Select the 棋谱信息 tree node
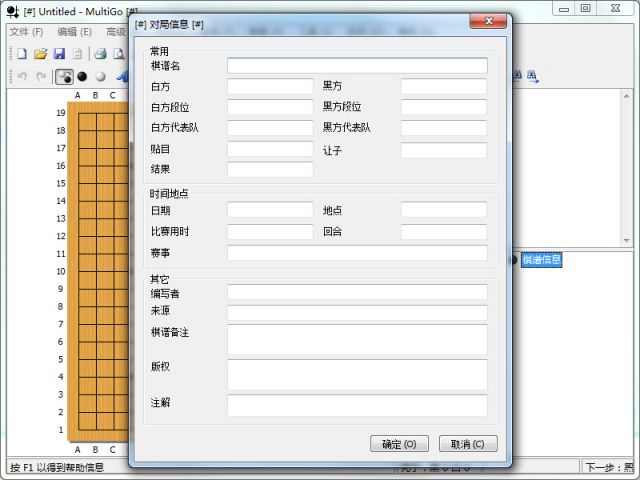This screenshot has width=640, height=480. pos(541,260)
